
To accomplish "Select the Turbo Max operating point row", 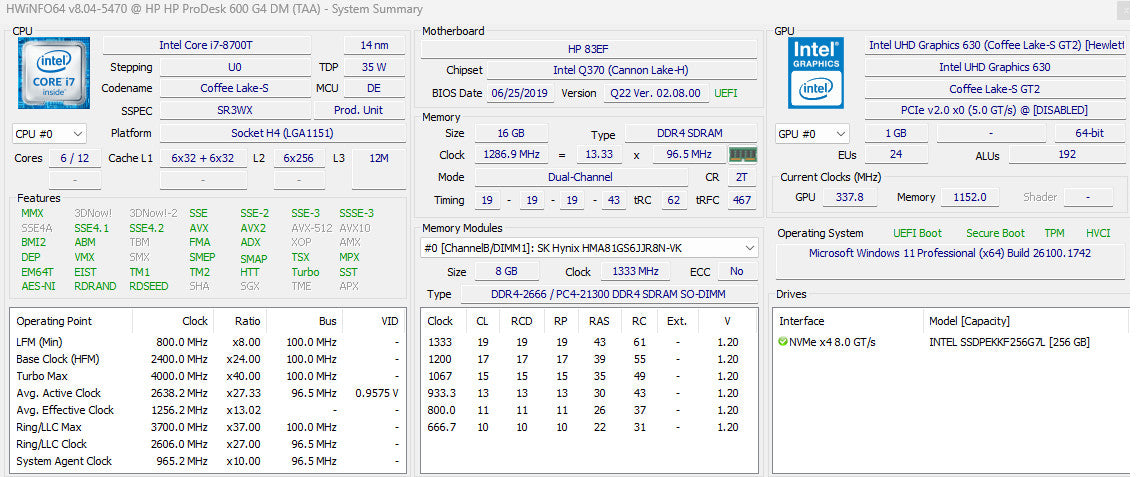I will (208, 376).
